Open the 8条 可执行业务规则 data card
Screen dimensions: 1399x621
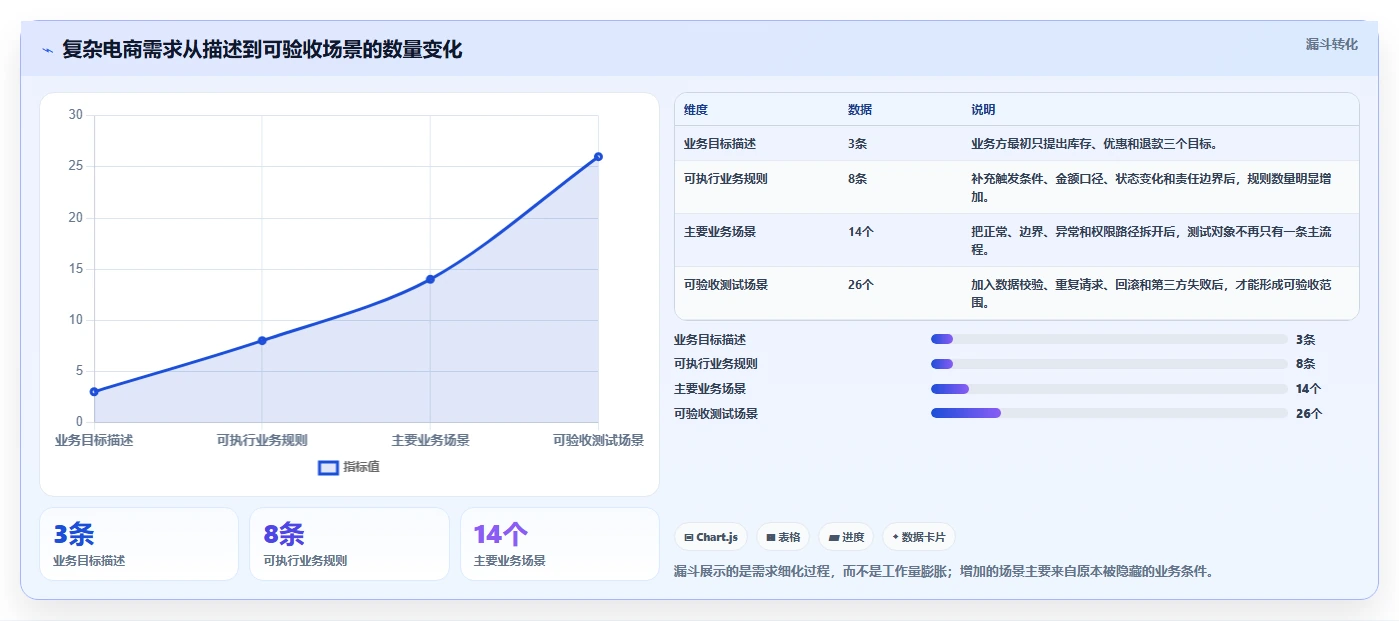point(349,544)
